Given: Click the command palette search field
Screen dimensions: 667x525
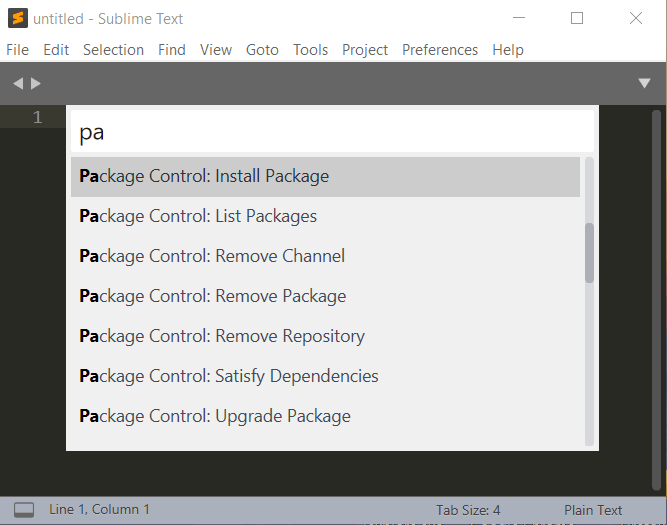Looking at the screenshot, I should (332, 131).
